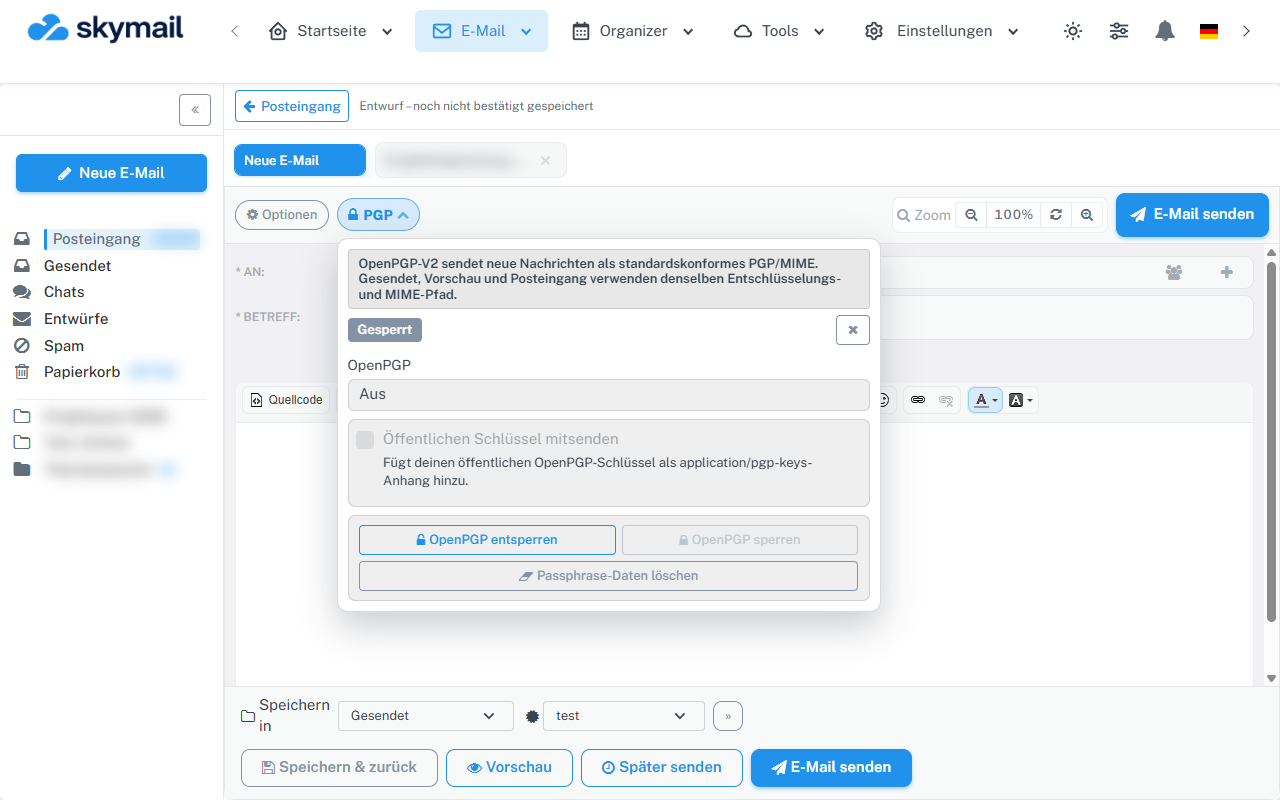The width and height of the screenshot is (1280, 800).
Task: Open the Entwürfe folder
Action: pyautogui.click(x=76, y=319)
